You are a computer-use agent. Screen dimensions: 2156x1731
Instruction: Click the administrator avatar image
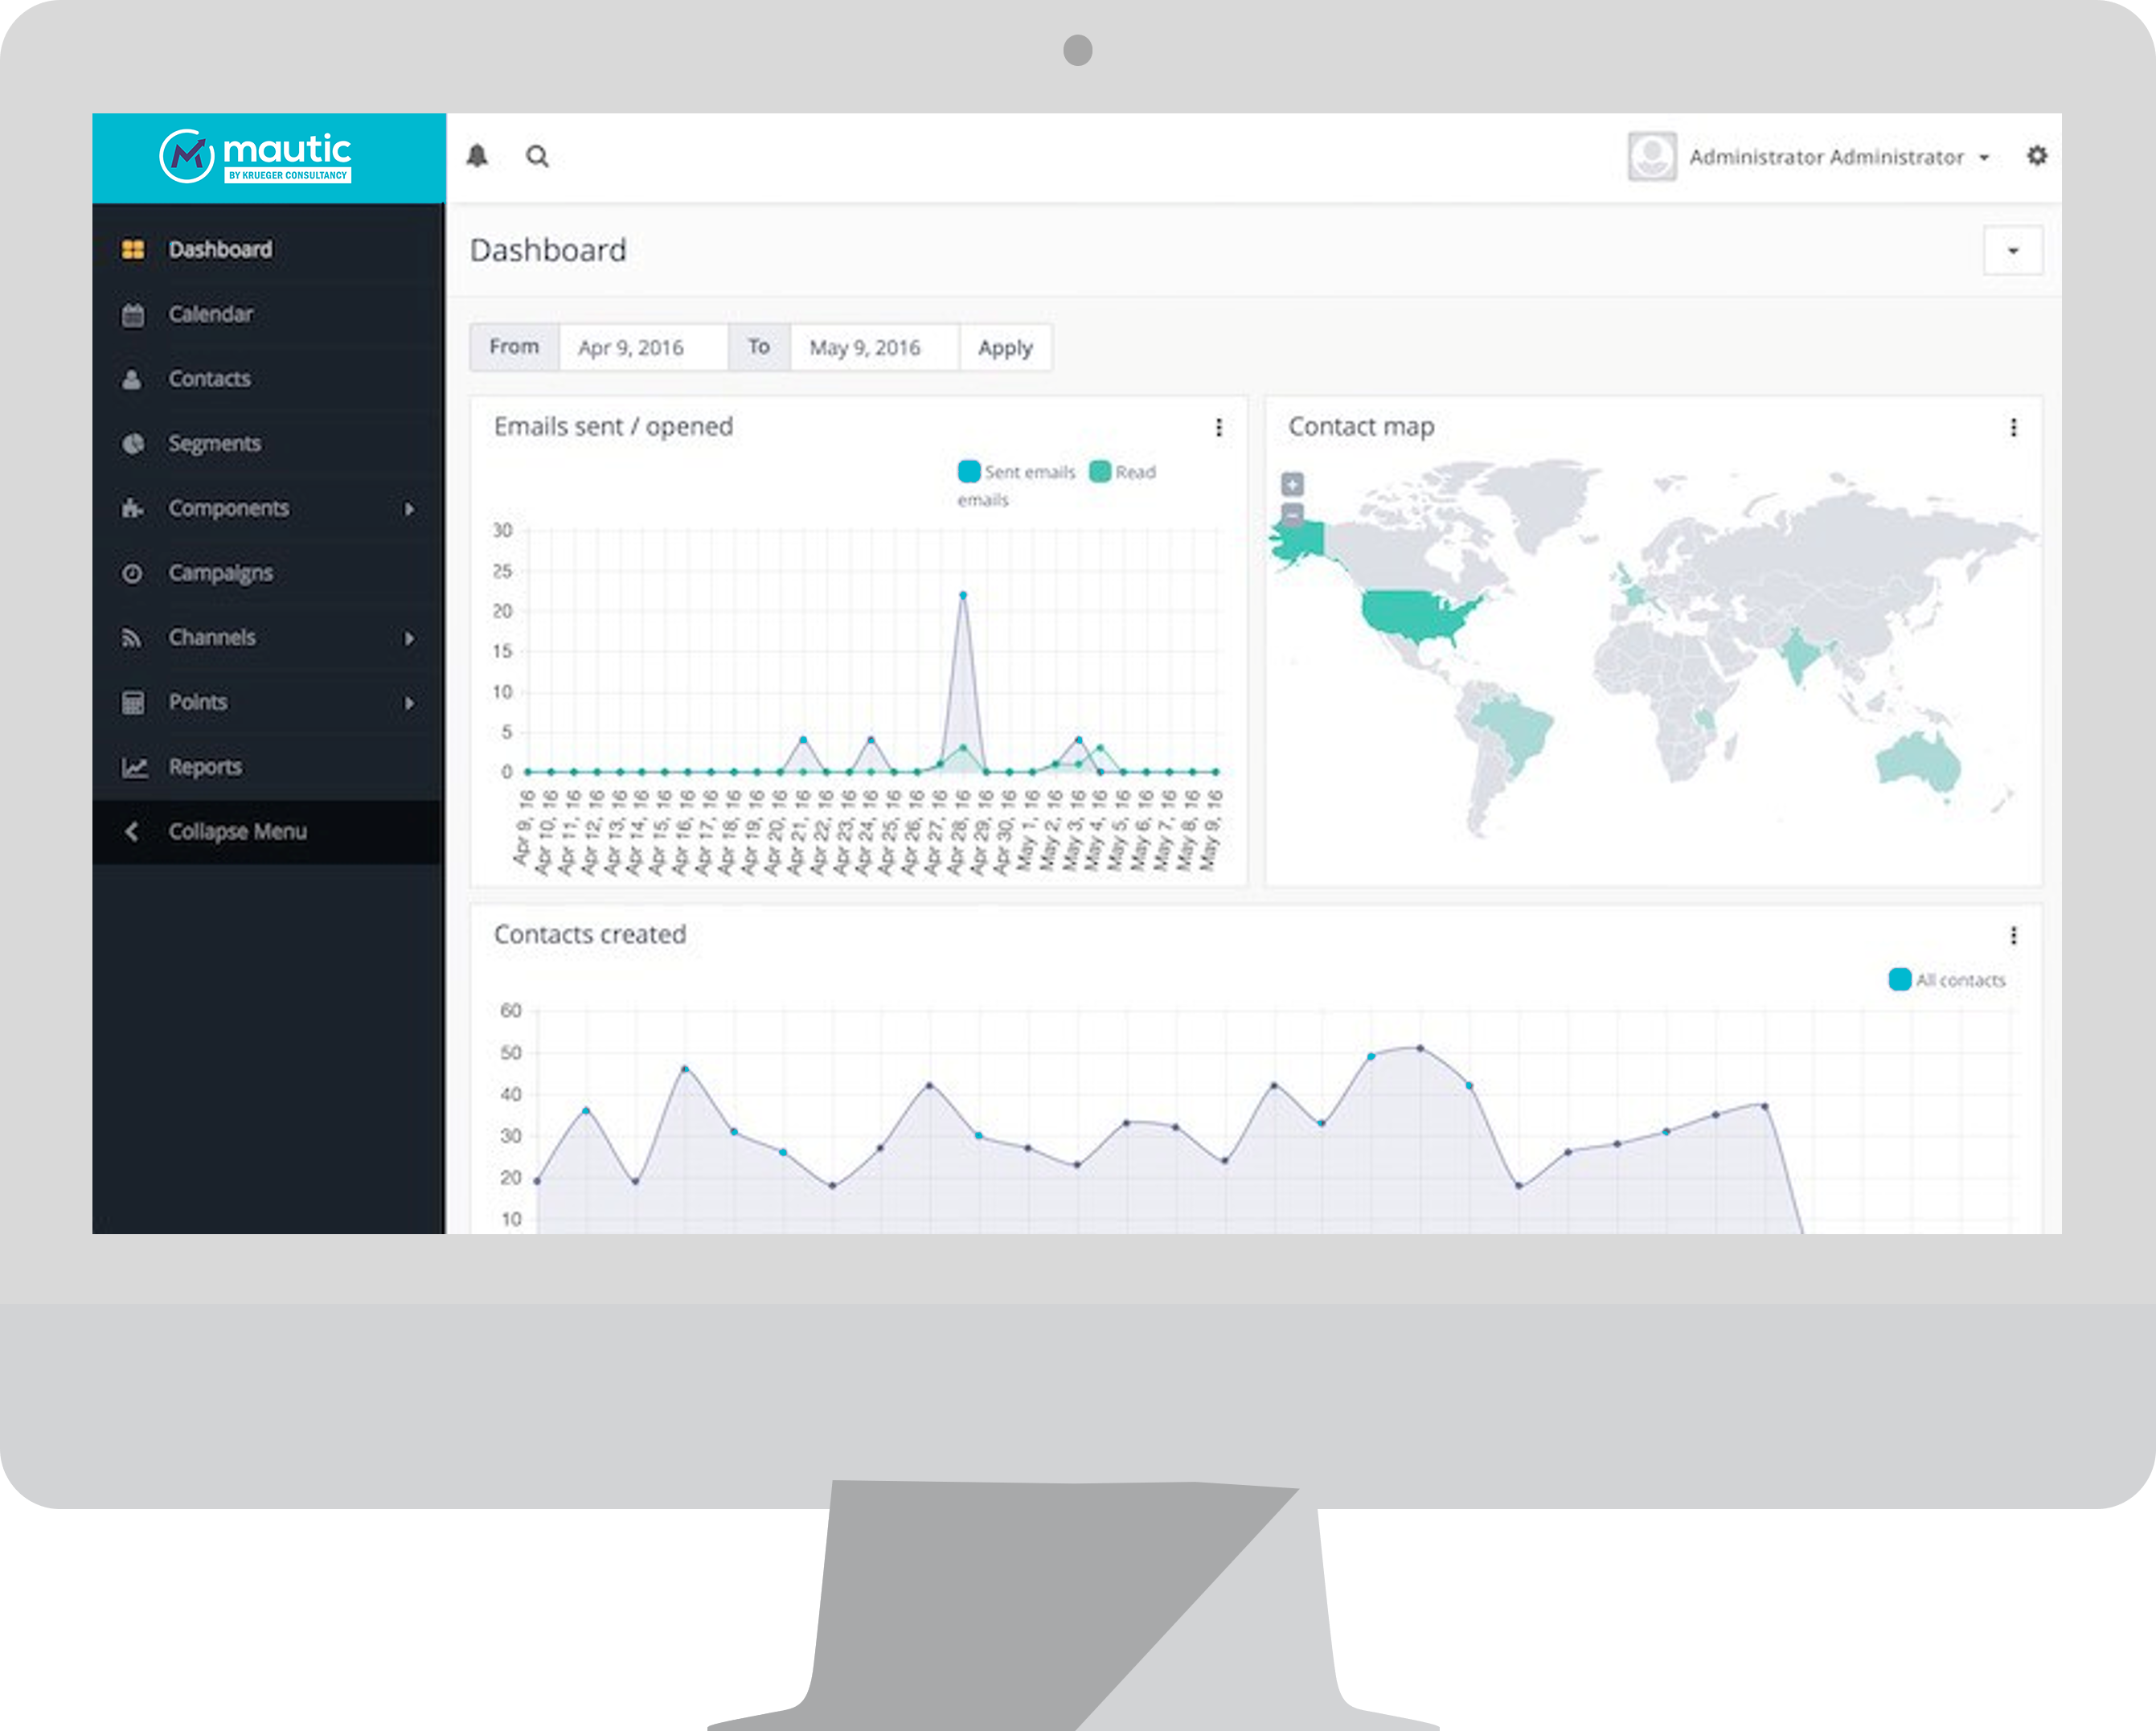(1652, 156)
